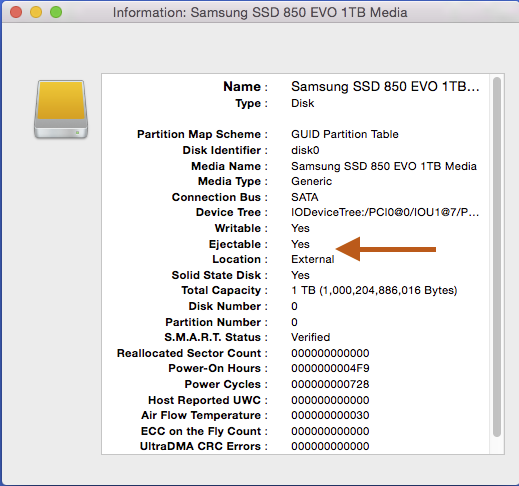Select the Type value 'Disk'
The width and height of the screenshot is (519, 486).
(303, 103)
